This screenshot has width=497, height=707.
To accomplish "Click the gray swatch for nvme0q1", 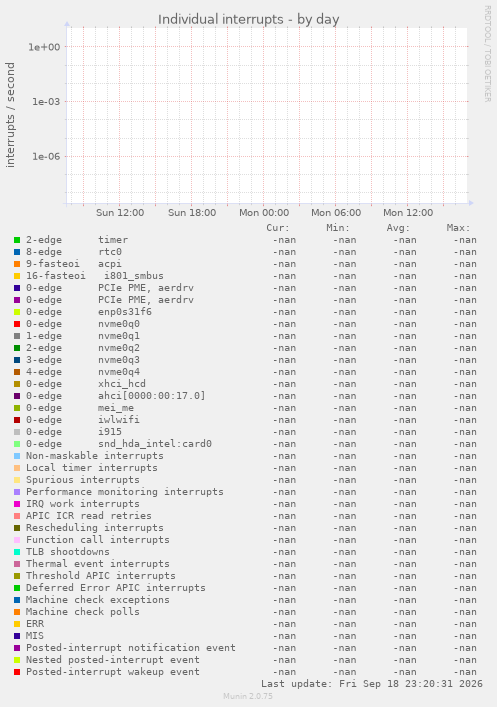I will 17,336.
